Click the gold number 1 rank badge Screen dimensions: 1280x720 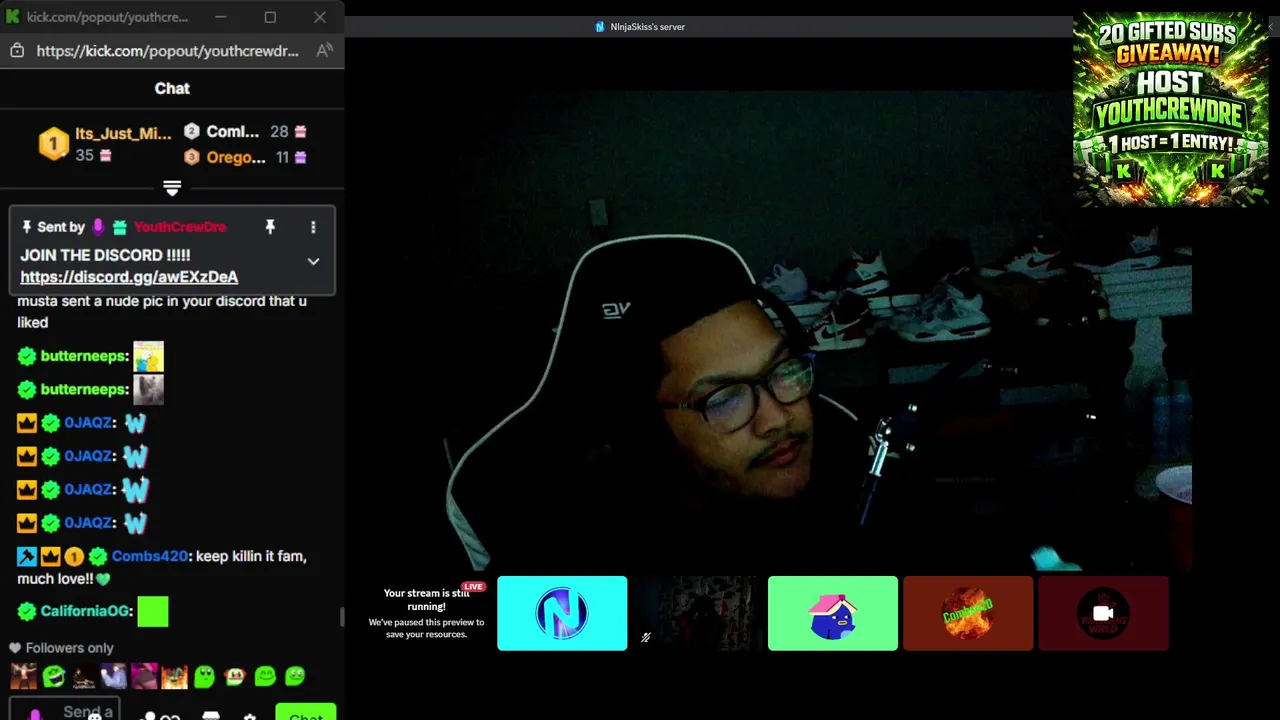(53, 144)
